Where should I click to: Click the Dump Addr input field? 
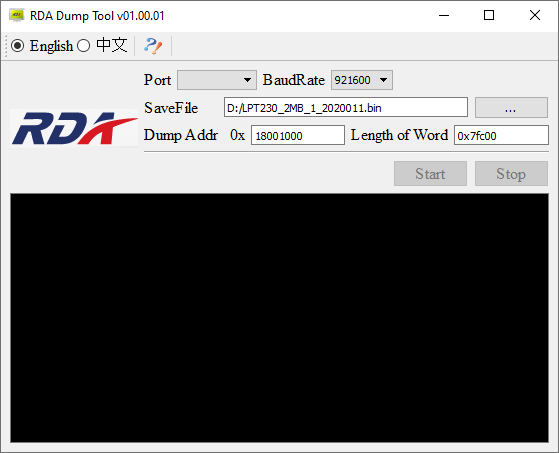coord(298,135)
